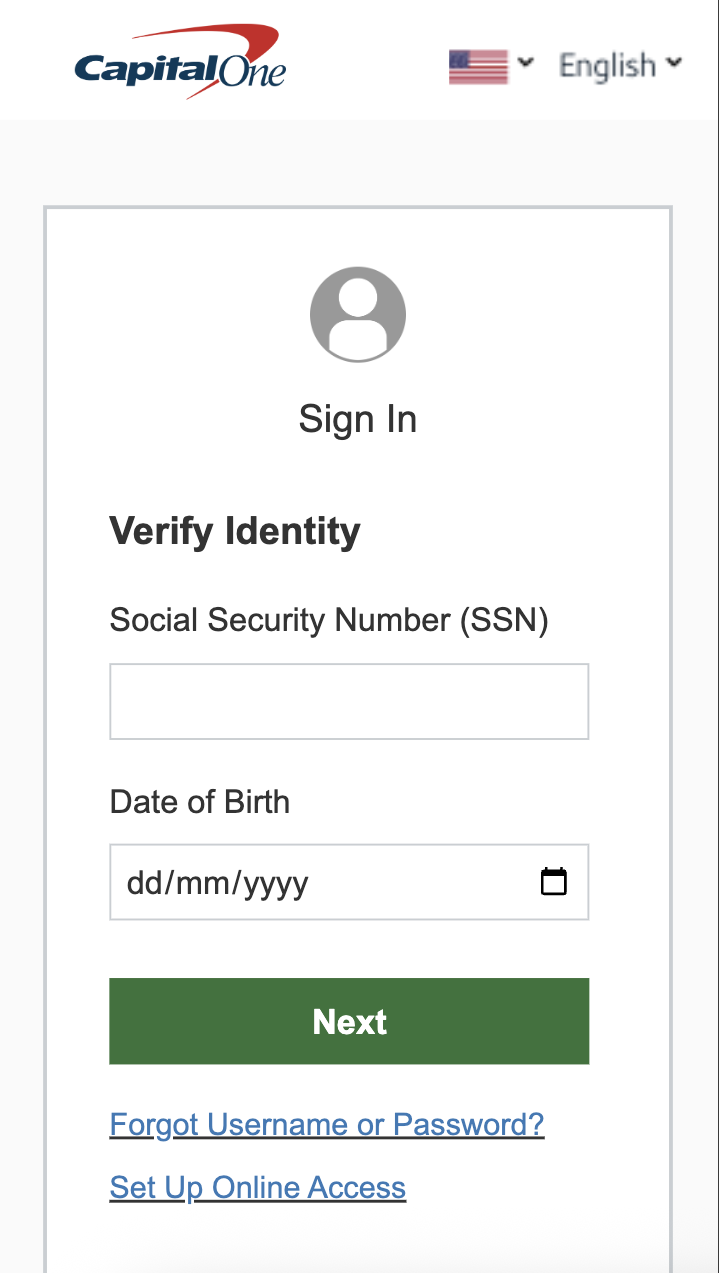
Task: Focus the Social Security Number field
Action: point(349,701)
